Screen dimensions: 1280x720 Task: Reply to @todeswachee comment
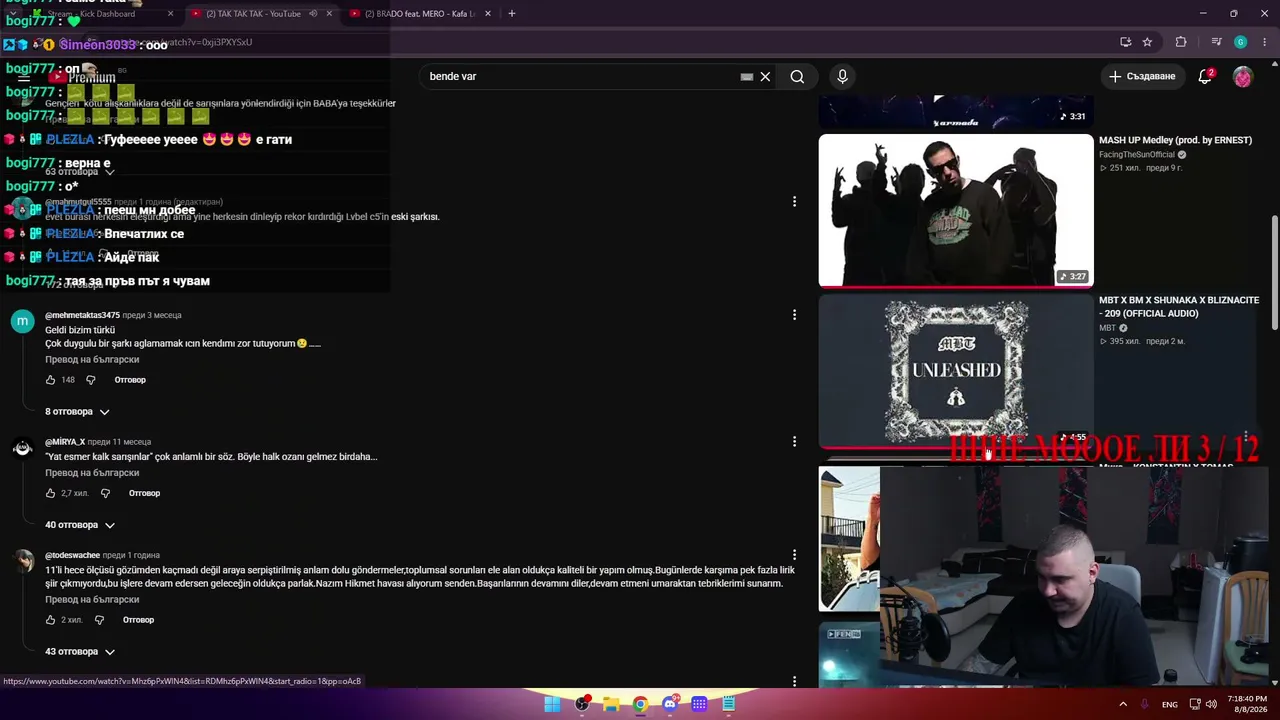tap(138, 620)
